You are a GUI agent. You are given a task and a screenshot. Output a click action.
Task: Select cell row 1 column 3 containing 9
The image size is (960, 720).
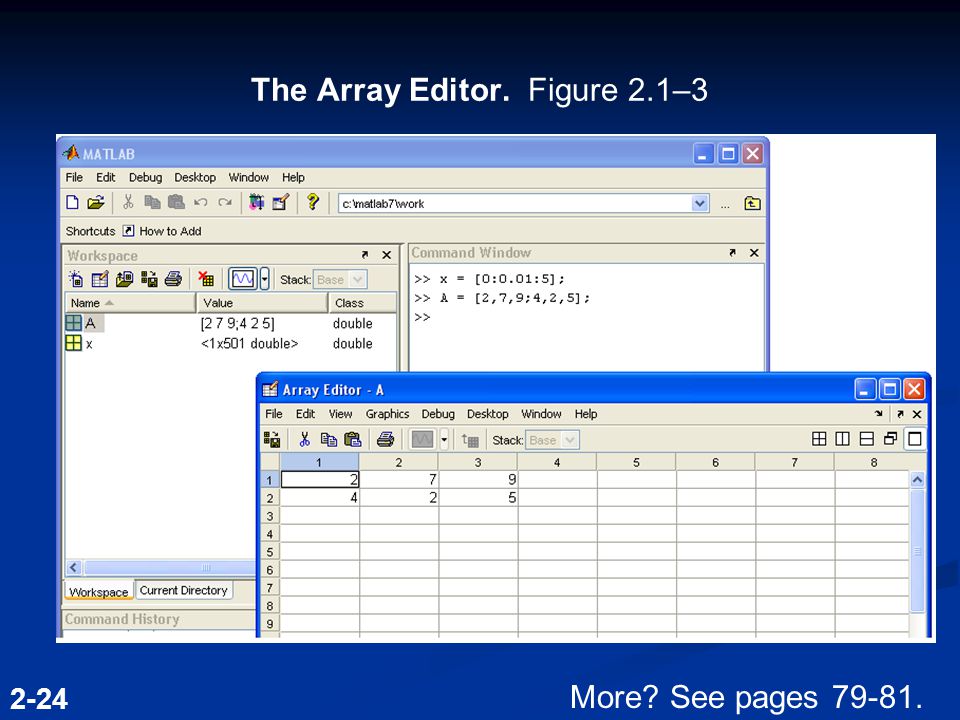pos(478,479)
